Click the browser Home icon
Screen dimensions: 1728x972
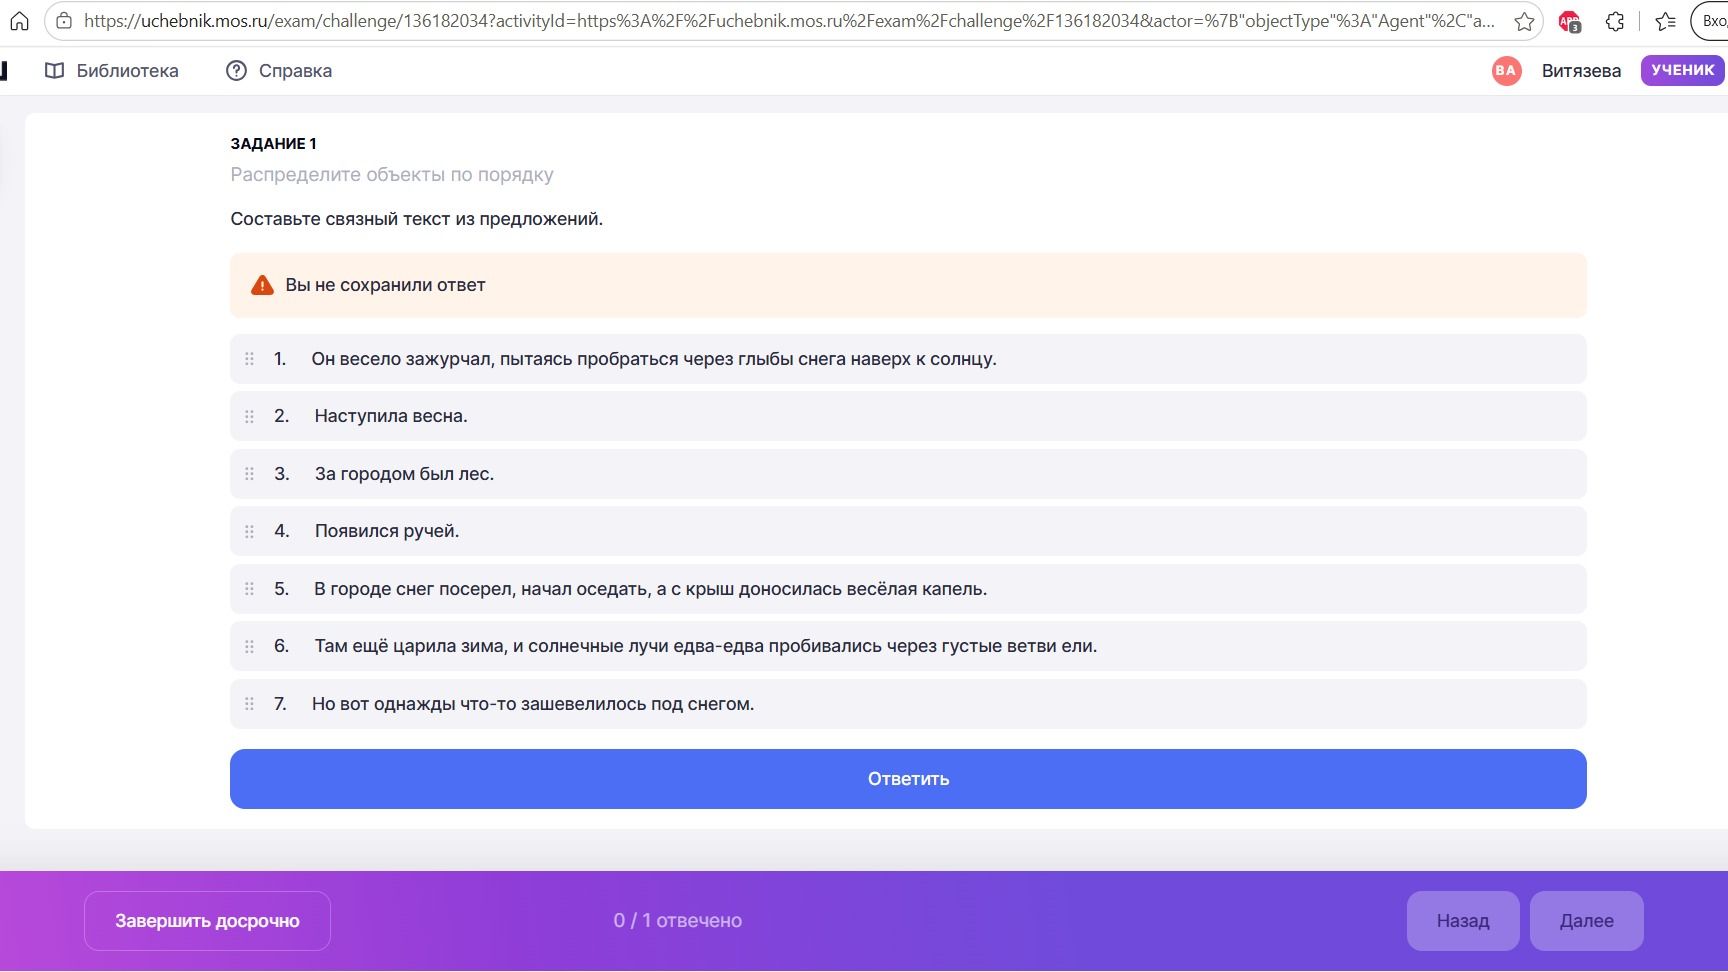(x=19, y=21)
